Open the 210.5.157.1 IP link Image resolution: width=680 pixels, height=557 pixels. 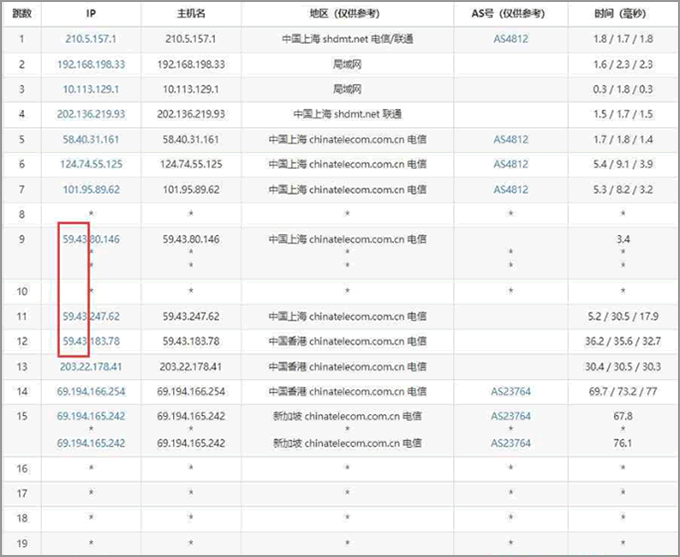pyautogui.click(x=91, y=39)
